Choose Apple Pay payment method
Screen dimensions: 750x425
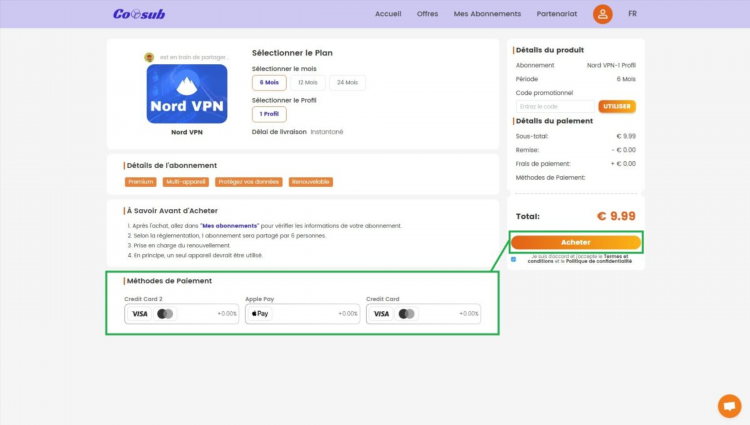click(303, 314)
